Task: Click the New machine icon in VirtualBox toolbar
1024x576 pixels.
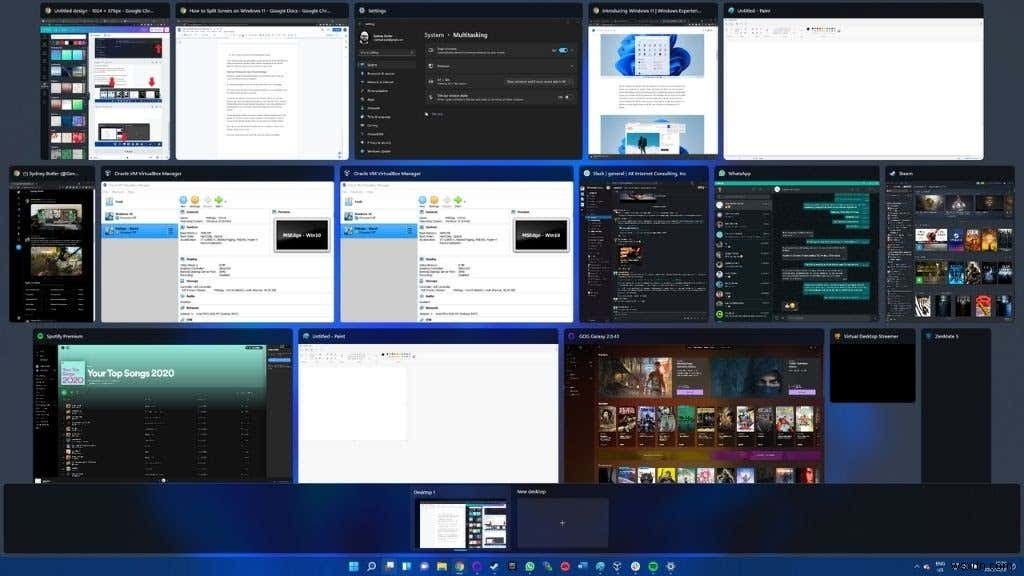Action: click(x=183, y=200)
